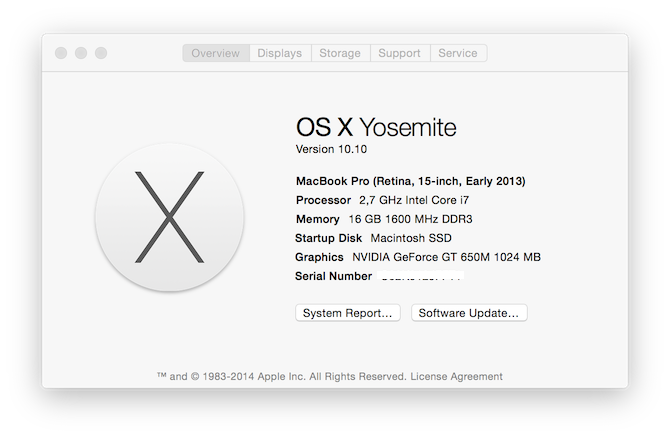Click the Software Update... button
Viewport: 670px width, 438px height.
[469, 313]
